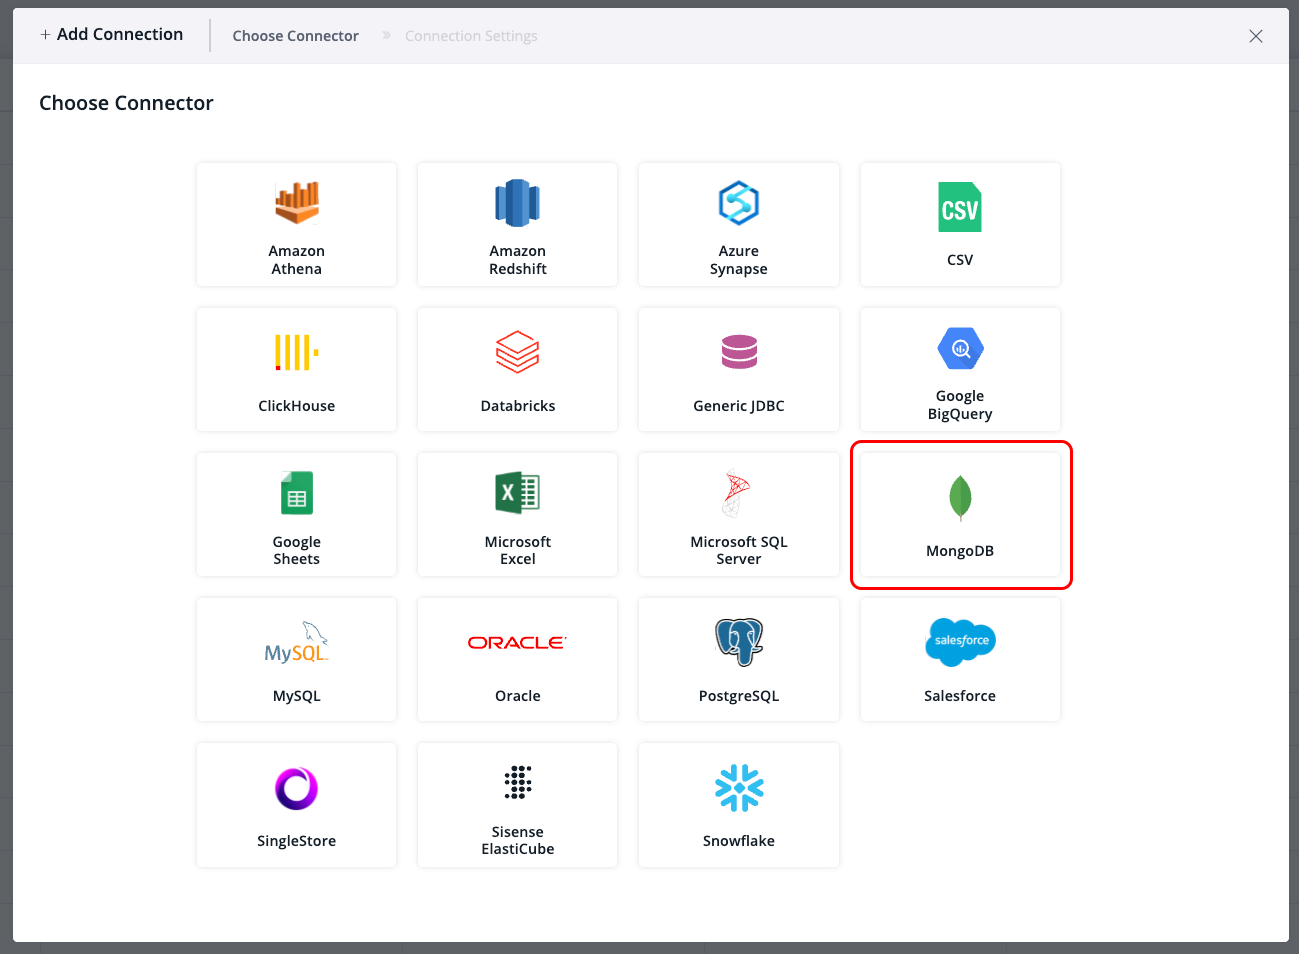
Task: Select the Google BigQuery connector icon
Action: pyautogui.click(x=960, y=348)
